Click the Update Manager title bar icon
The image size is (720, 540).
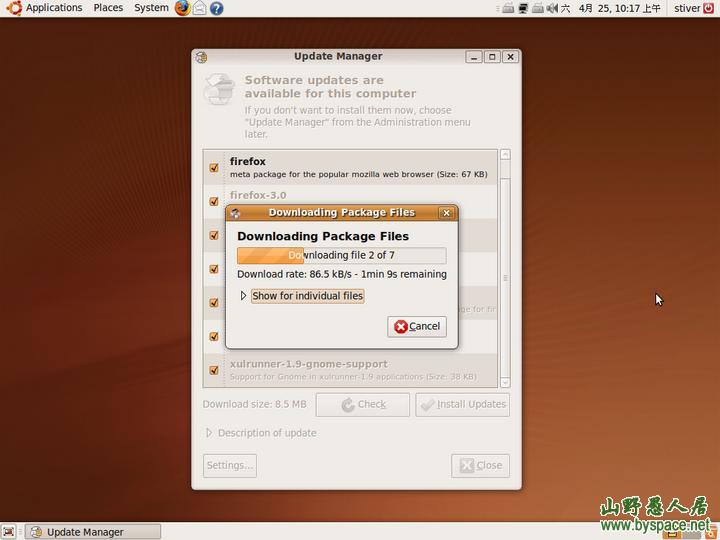[x=202, y=57]
